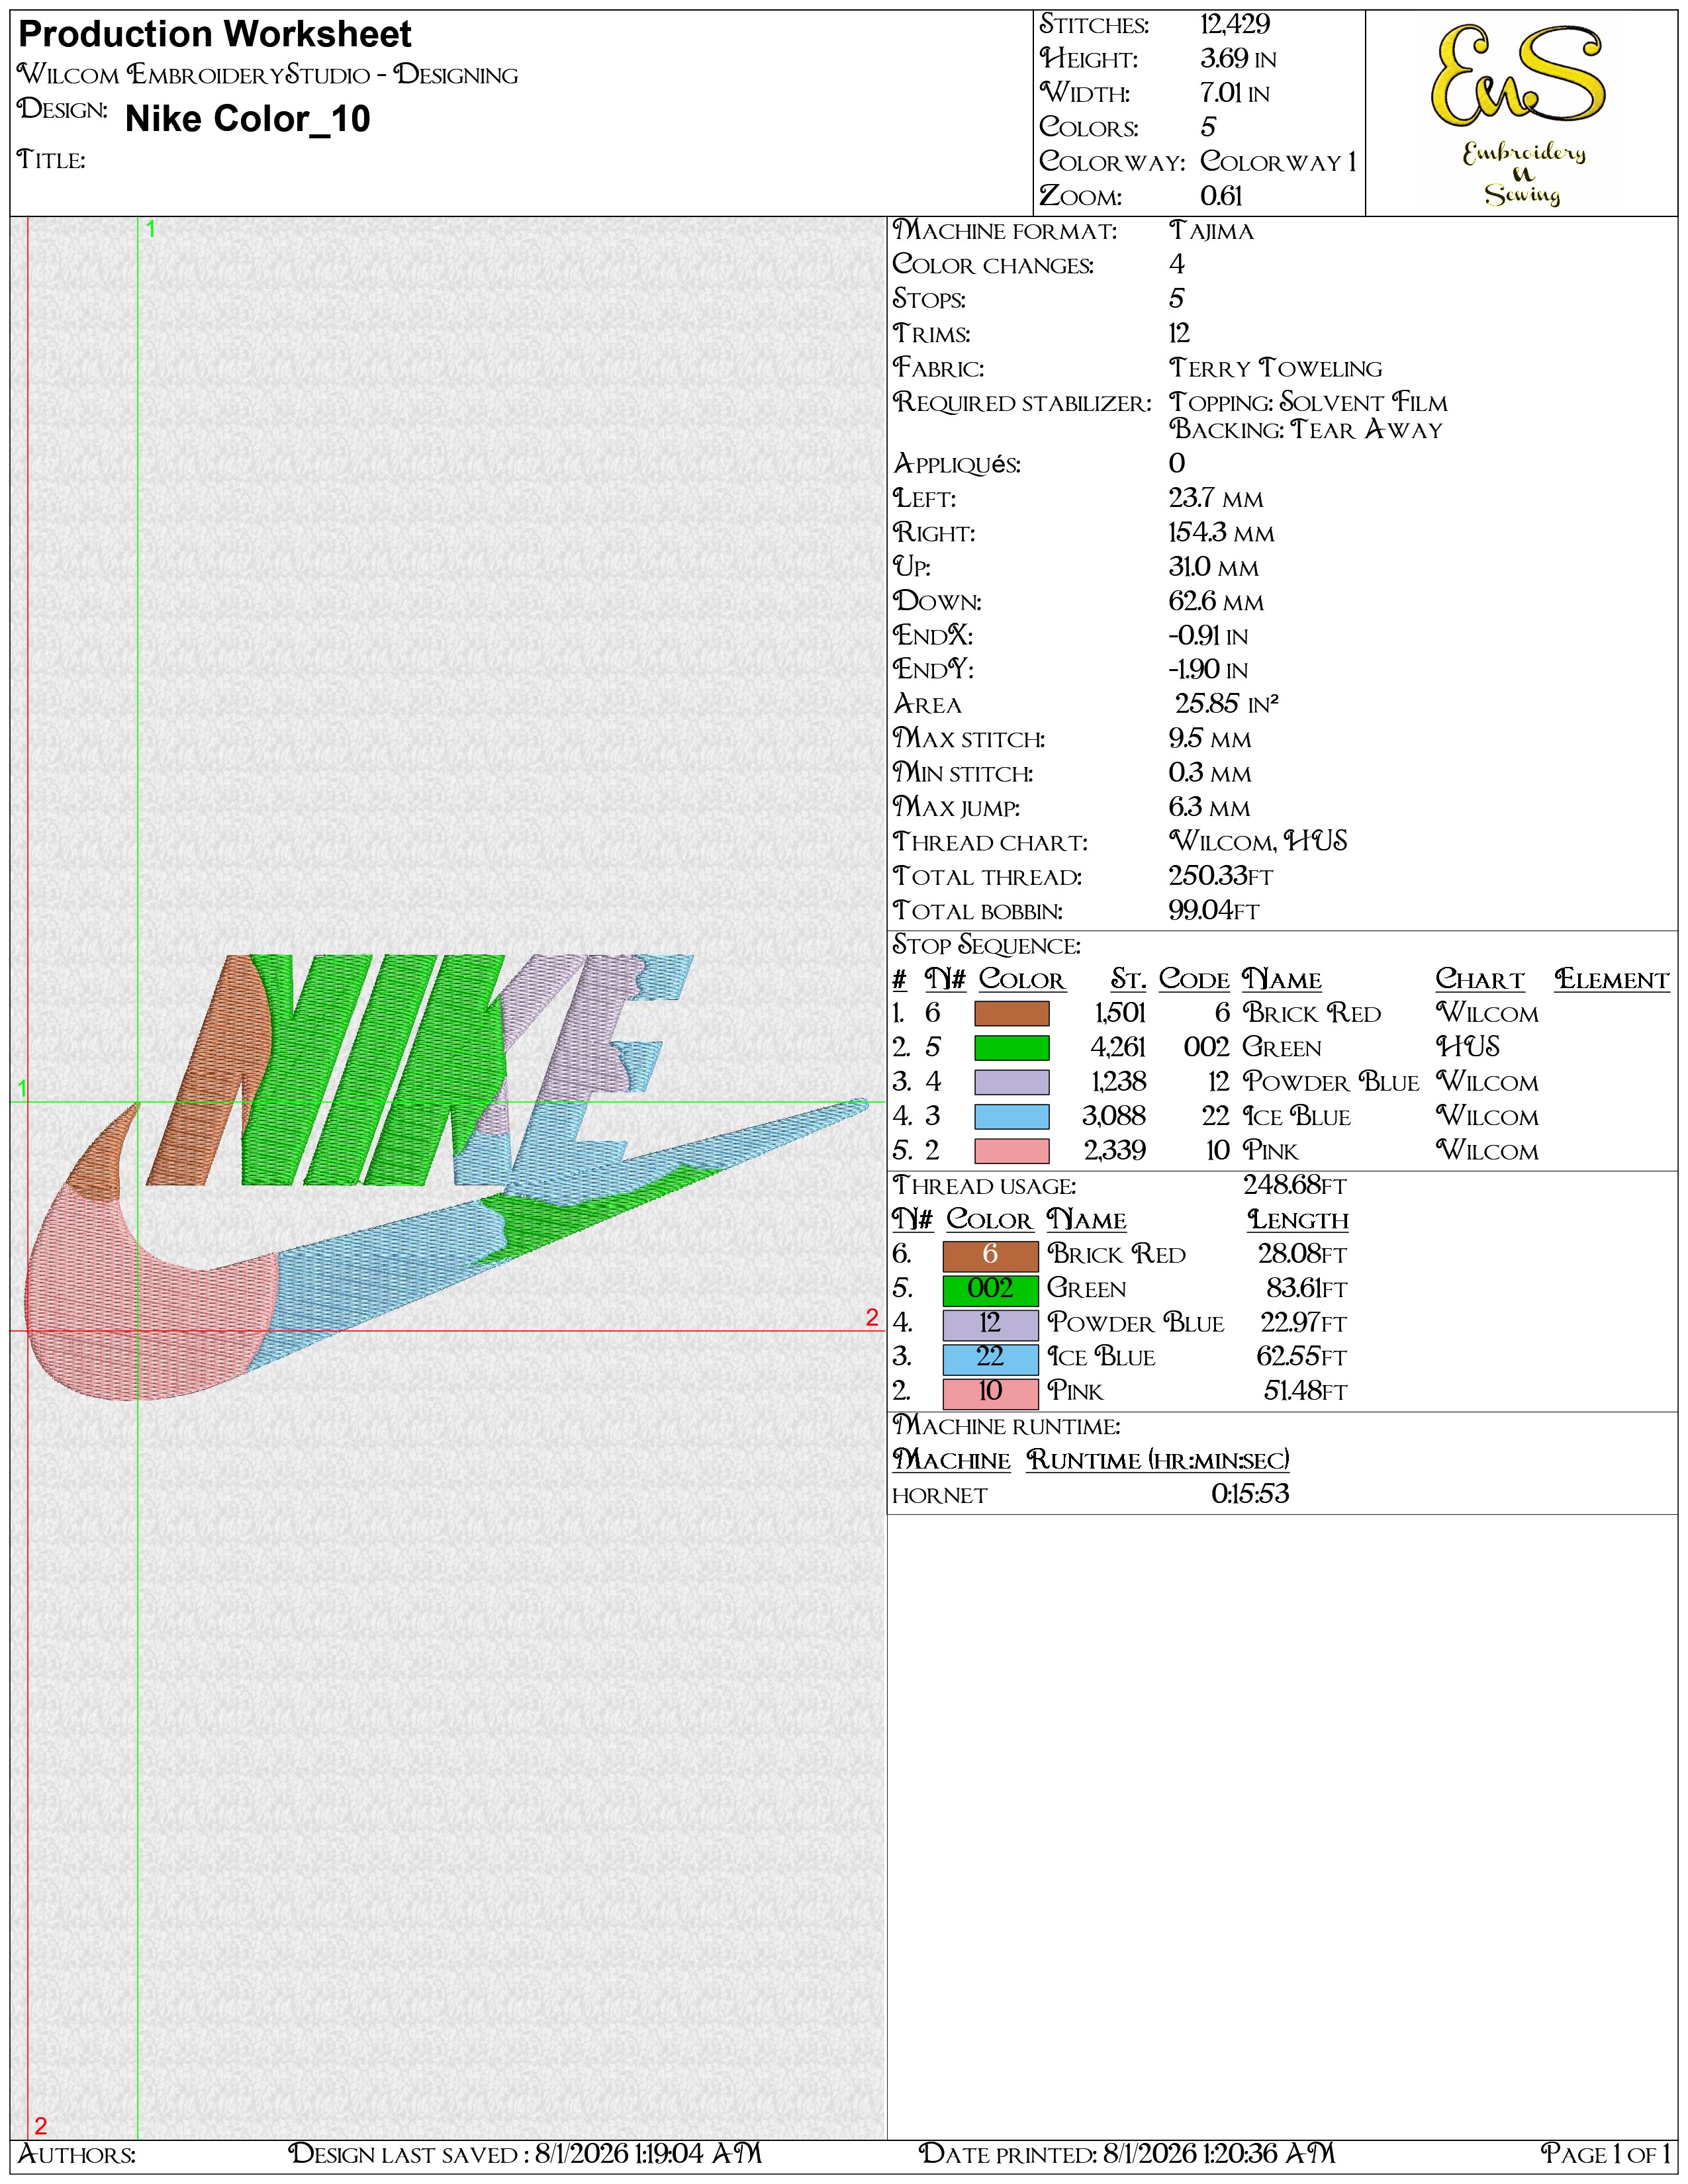Select "Topping: Solvent Film" stabilizer text

click(x=1308, y=402)
